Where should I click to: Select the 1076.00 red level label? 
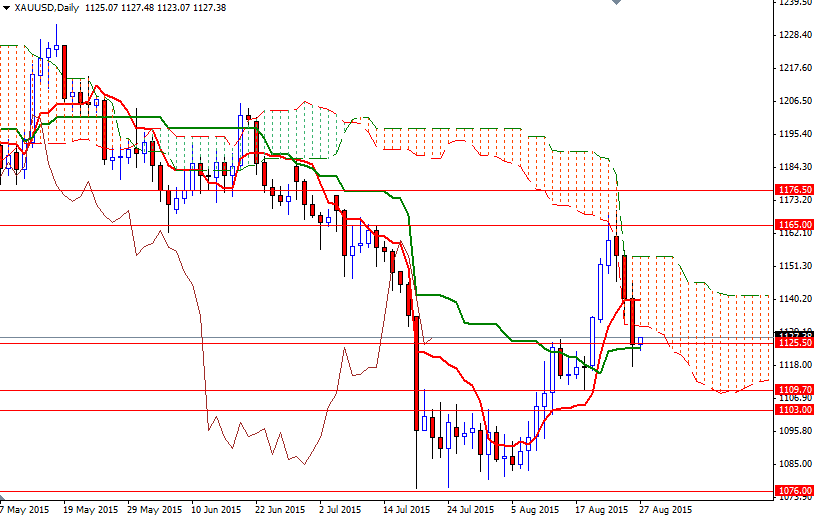pos(794,491)
